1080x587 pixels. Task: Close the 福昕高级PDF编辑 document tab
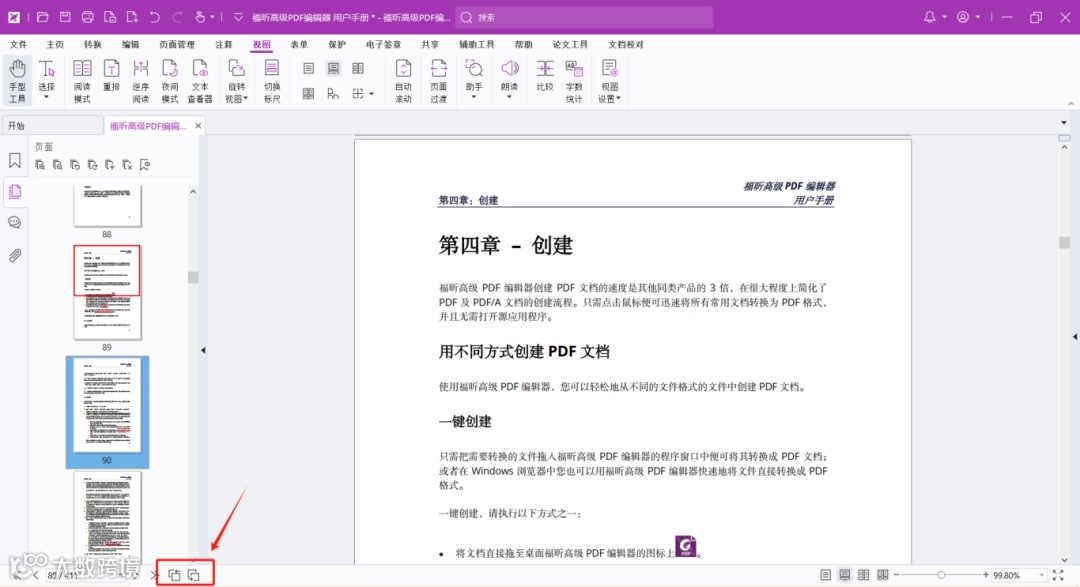point(198,125)
